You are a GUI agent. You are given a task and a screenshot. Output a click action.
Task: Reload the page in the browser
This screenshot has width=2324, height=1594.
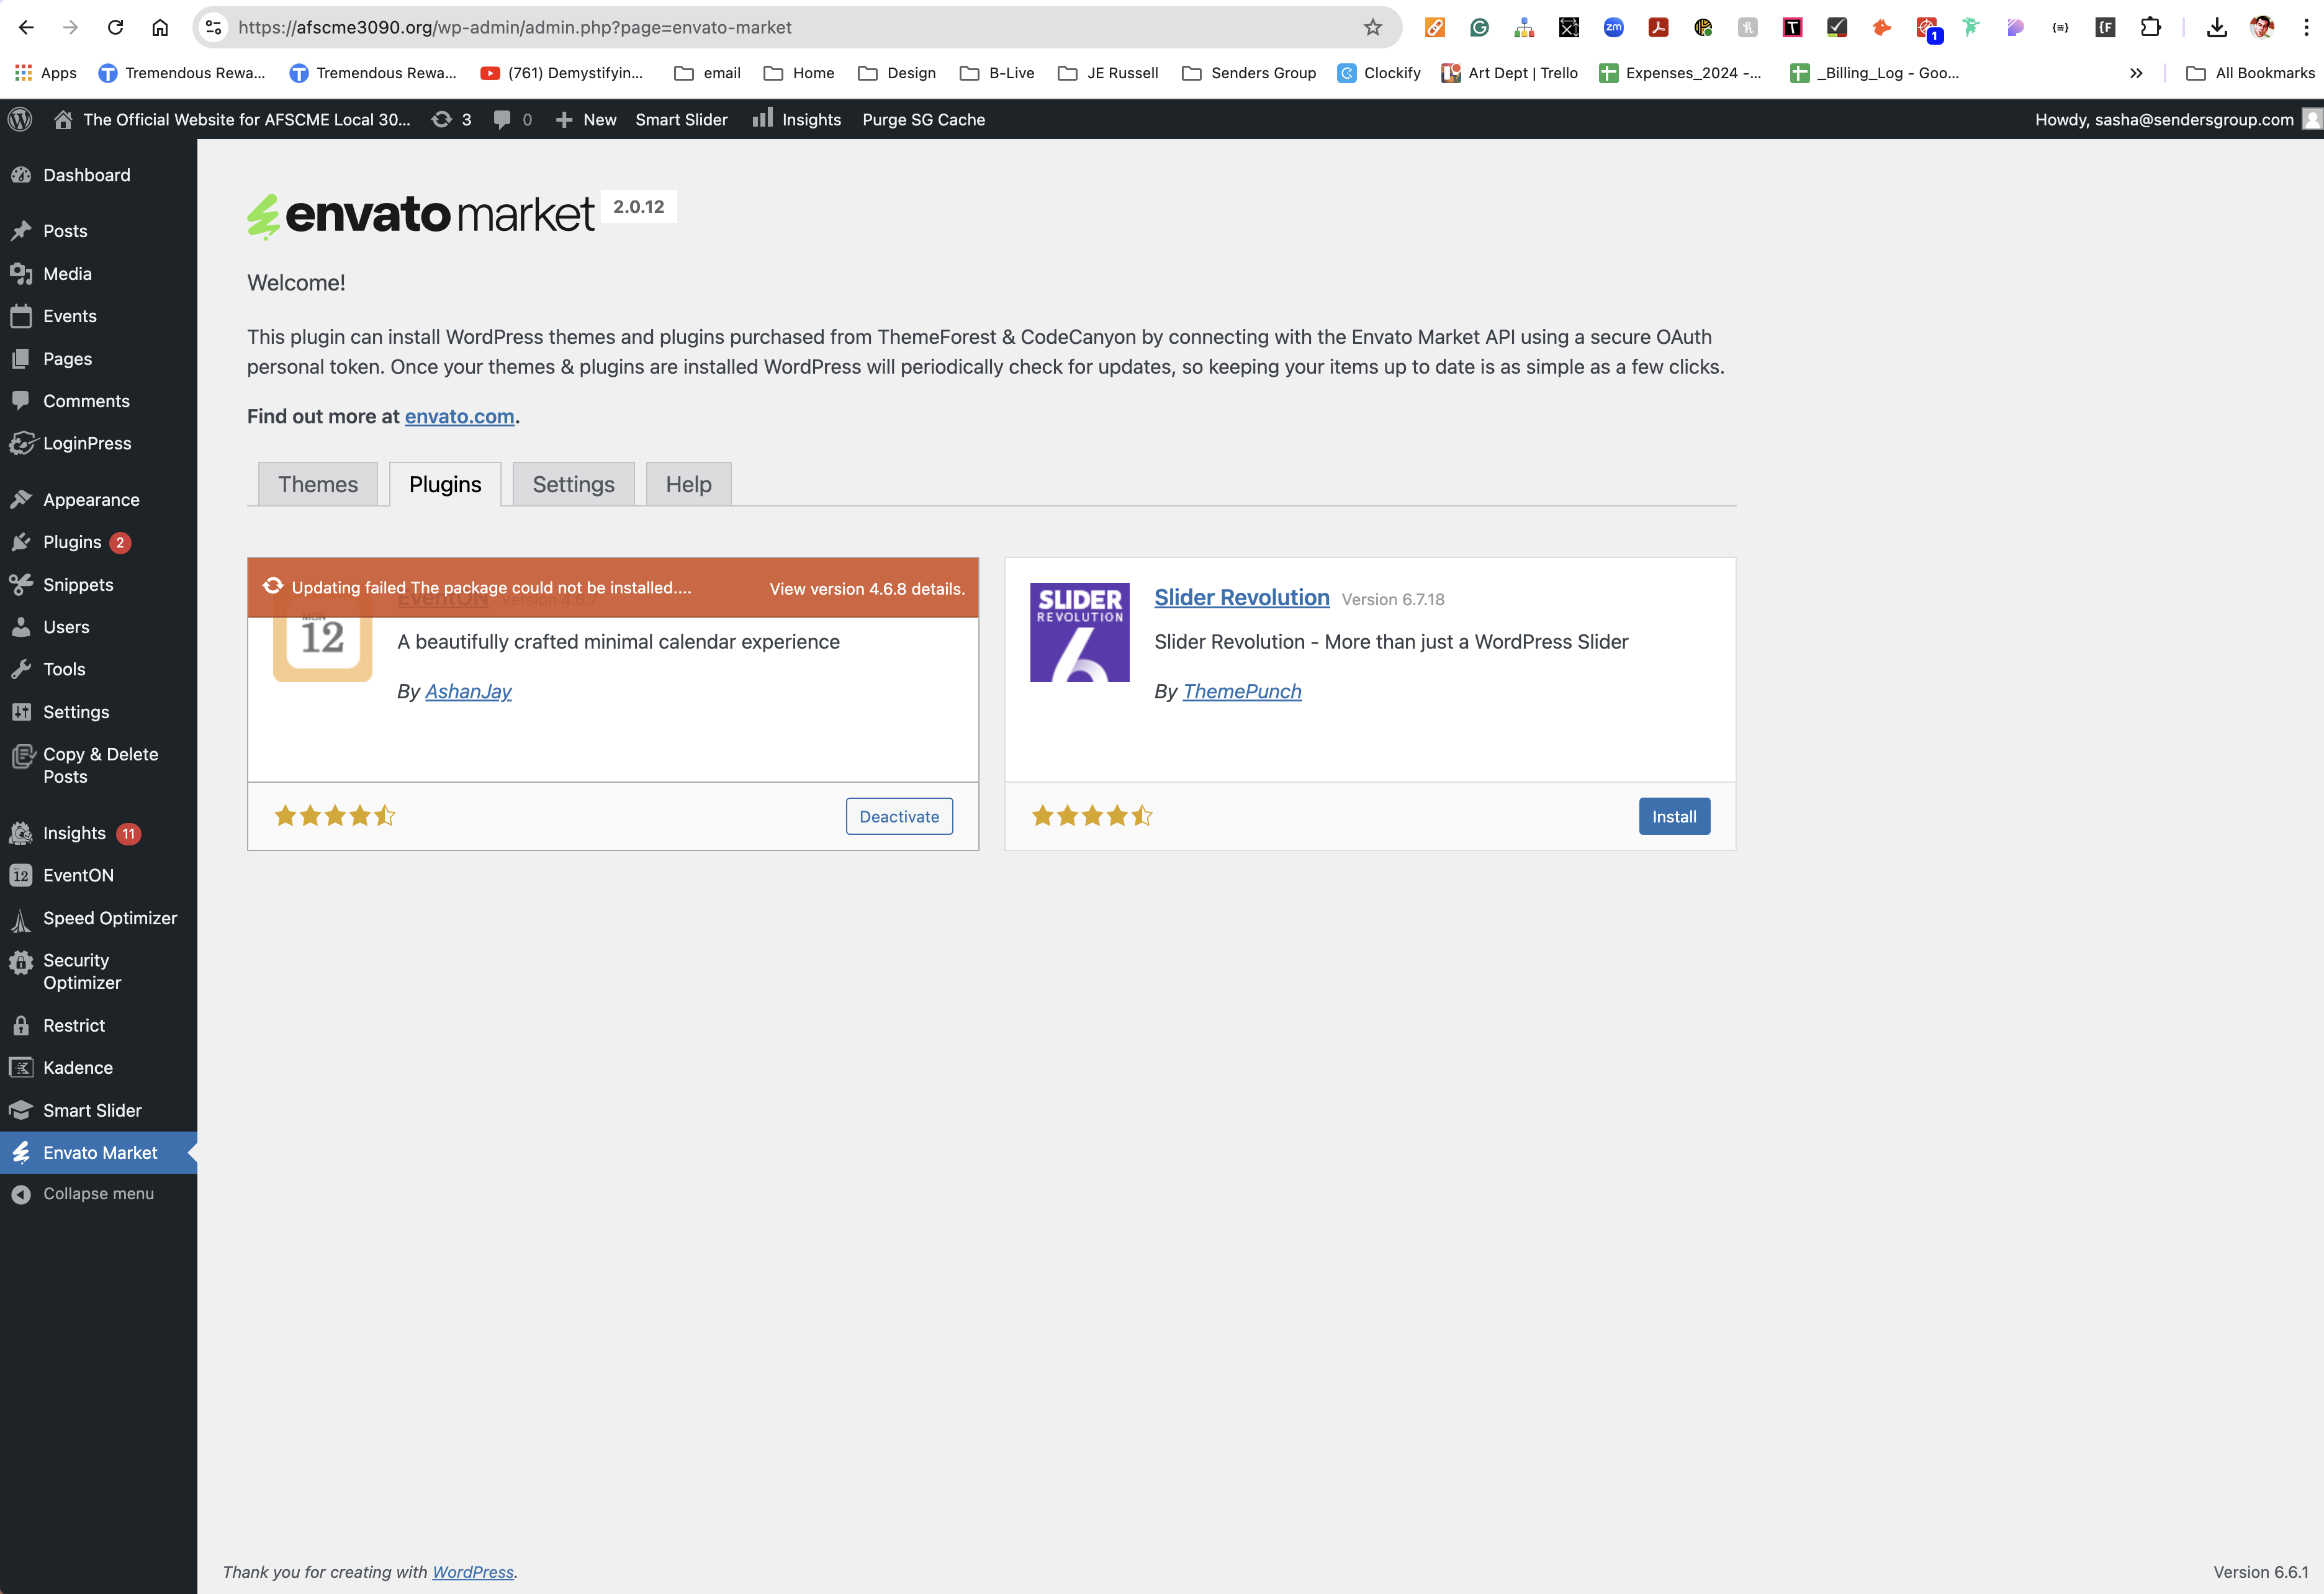coord(115,27)
